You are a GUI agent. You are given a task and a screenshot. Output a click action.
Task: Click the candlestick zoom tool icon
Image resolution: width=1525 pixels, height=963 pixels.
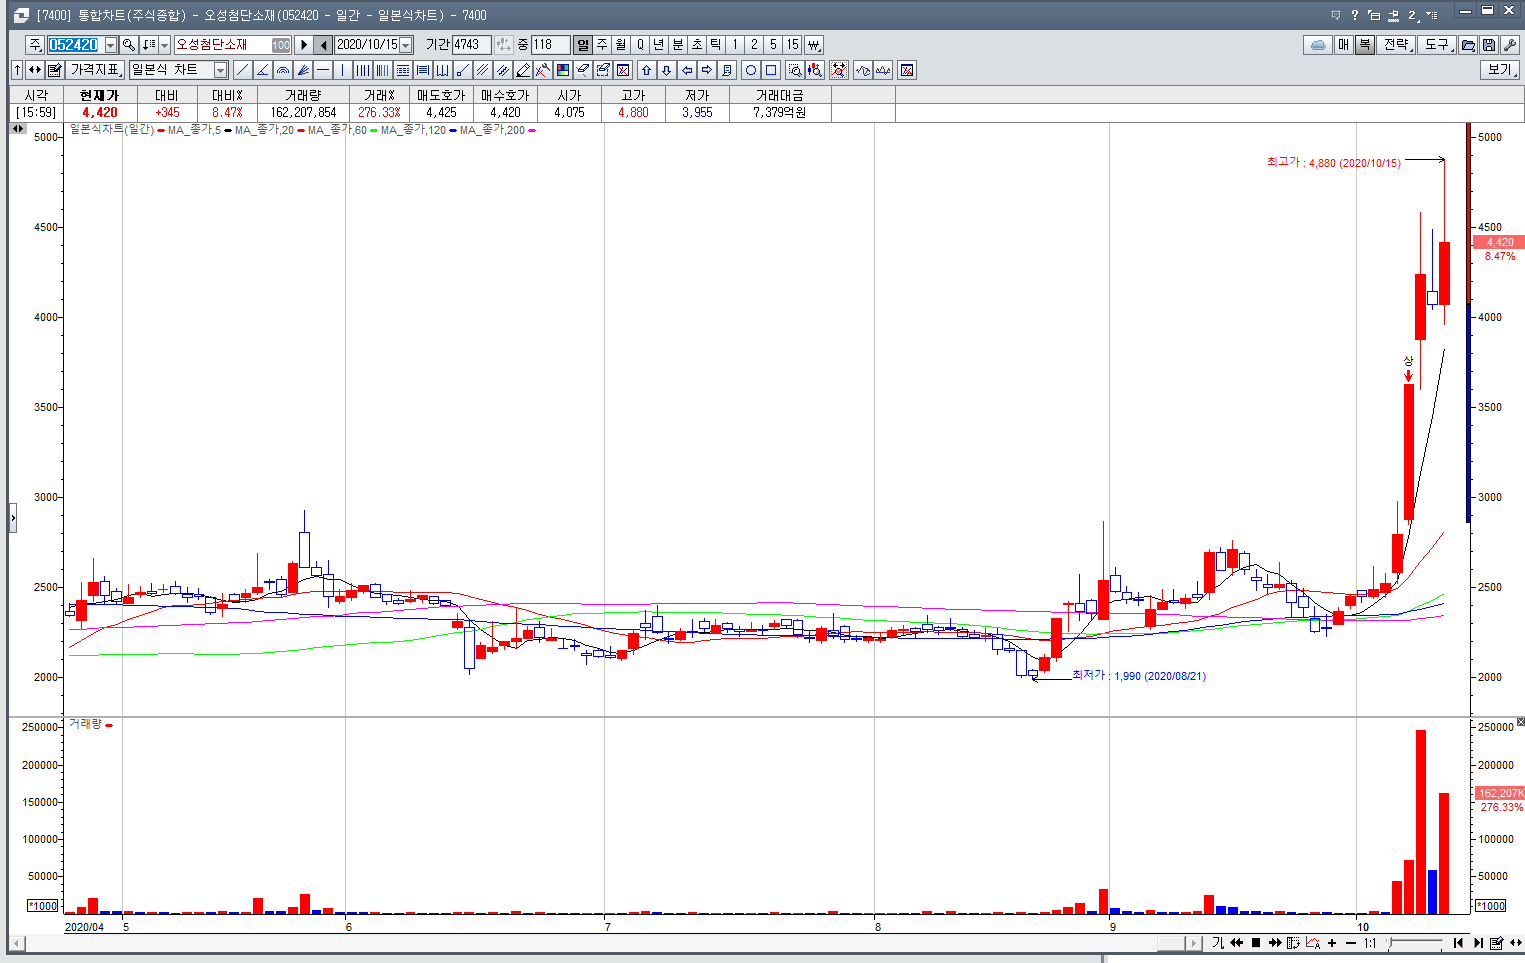coord(815,70)
